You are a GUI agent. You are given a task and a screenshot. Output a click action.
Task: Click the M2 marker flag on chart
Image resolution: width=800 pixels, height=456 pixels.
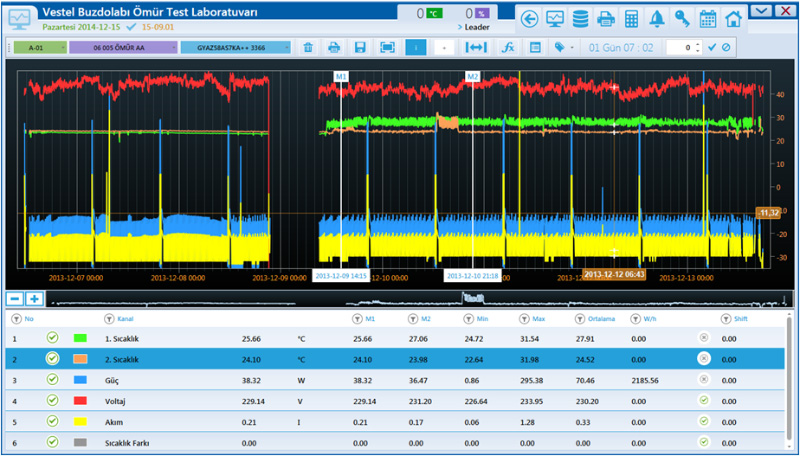[x=472, y=77]
